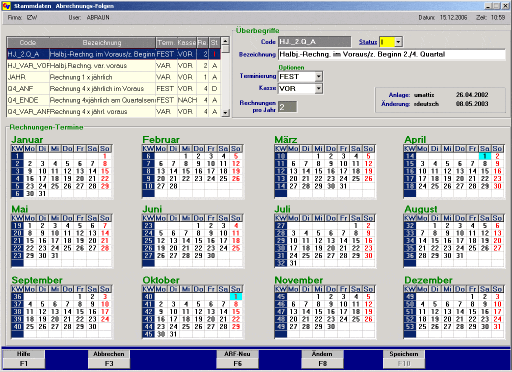Click the Re column header
512x372 pixels.
[x=202, y=43]
